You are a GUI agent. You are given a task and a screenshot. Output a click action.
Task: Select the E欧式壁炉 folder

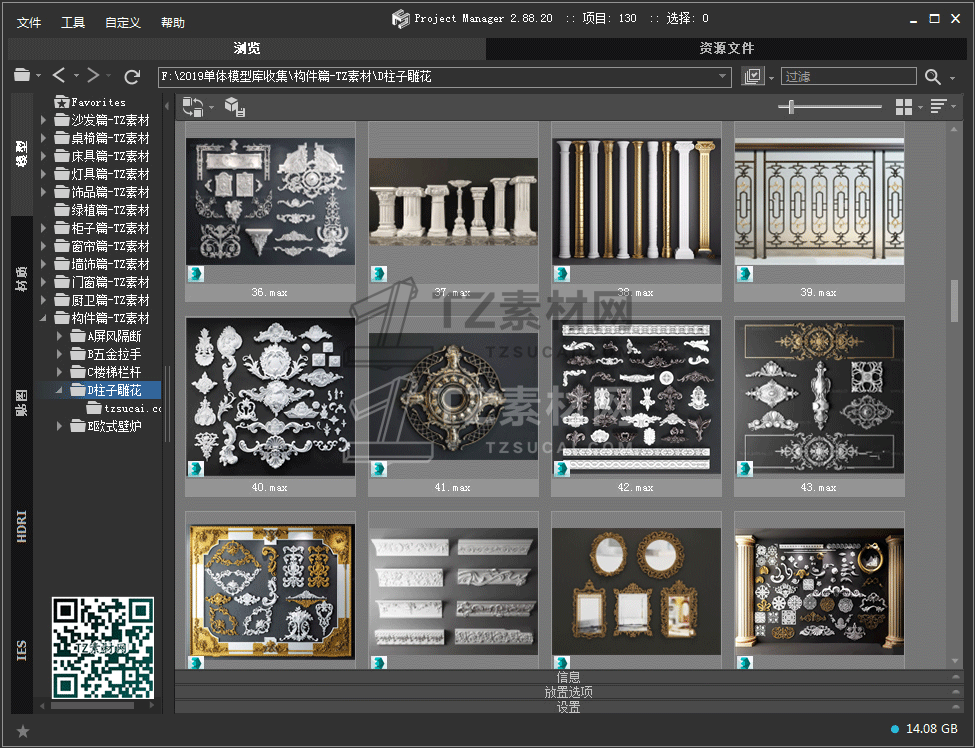pyautogui.click(x=114, y=426)
